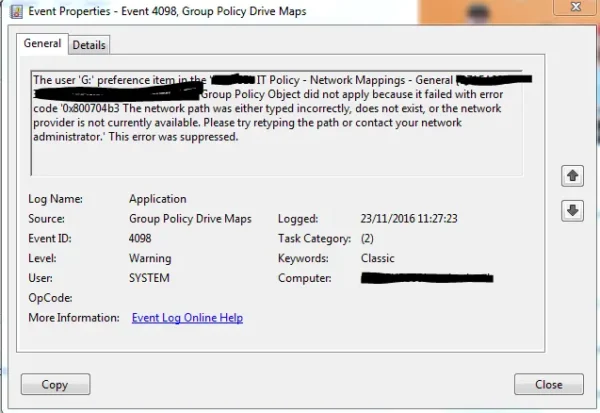Select the Keywords value 'Classic'
The image size is (600, 413).
point(377,258)
